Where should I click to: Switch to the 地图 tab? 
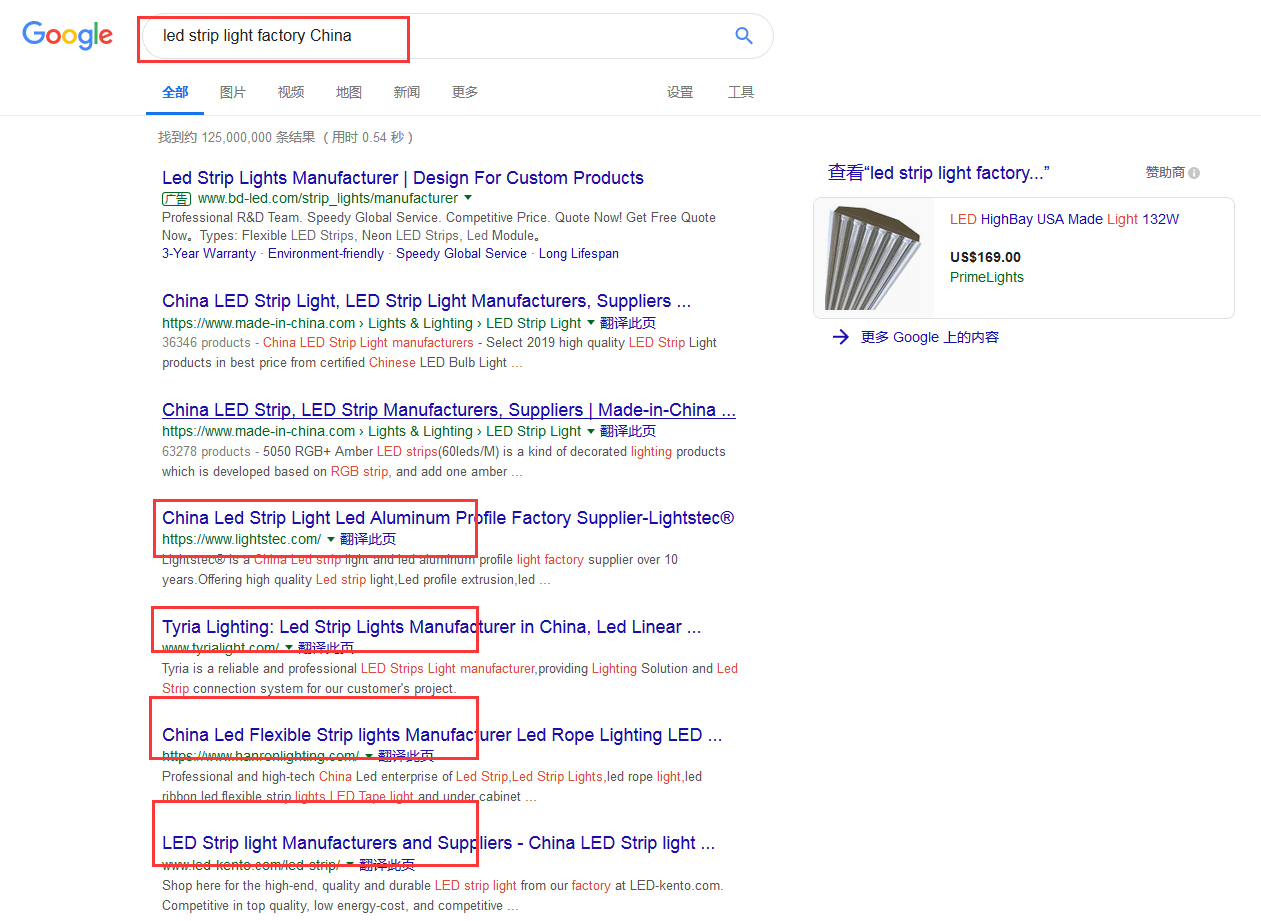pos(349,92)
